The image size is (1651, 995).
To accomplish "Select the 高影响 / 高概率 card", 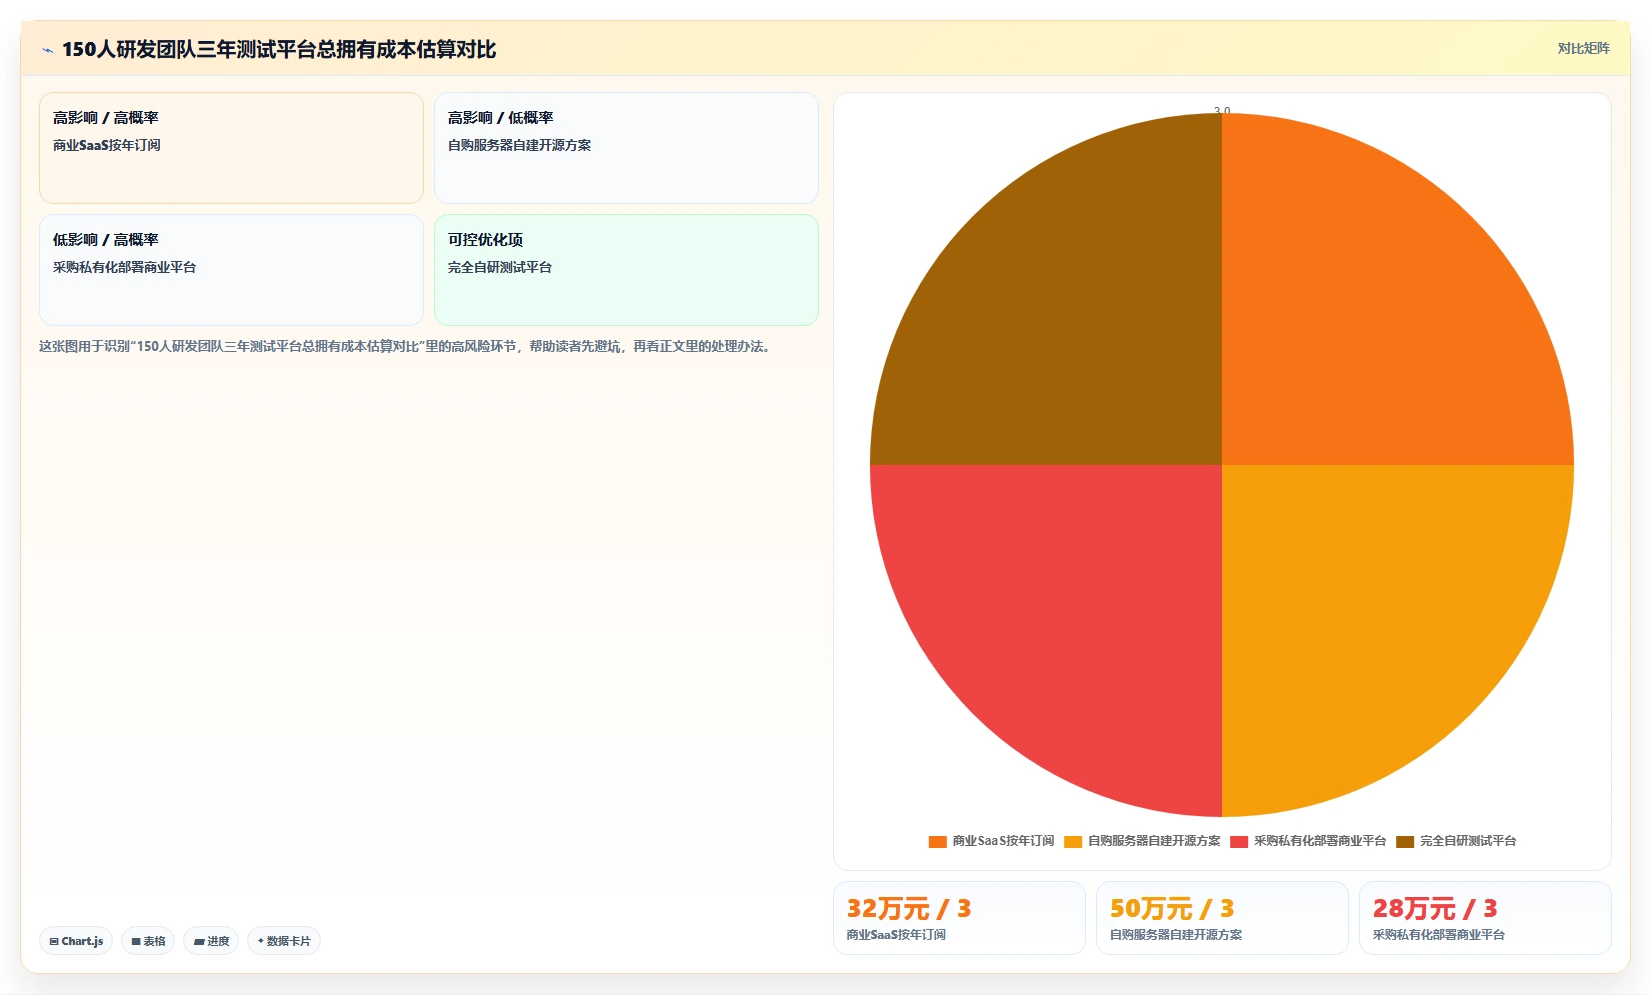I will pyautogui.click(x=231, y=148).
